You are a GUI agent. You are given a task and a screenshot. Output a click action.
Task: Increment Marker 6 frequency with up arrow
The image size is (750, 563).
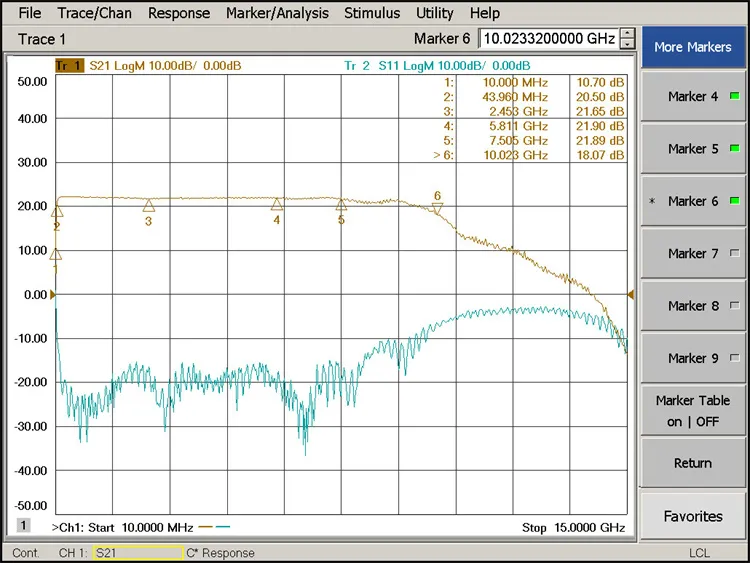pos(628,33)
